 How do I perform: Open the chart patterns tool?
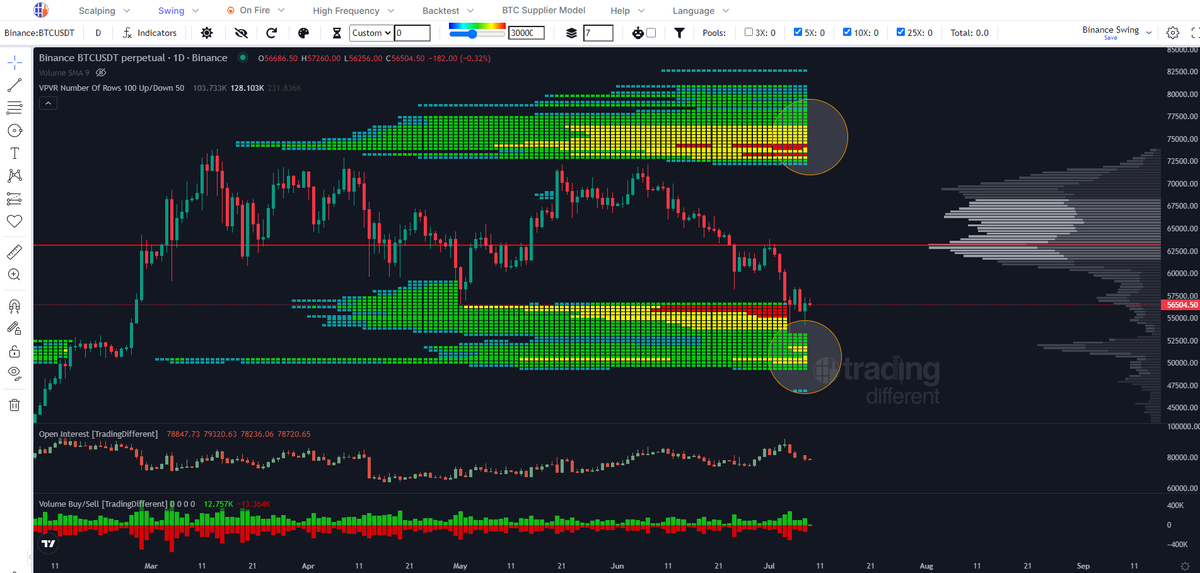pos(15,175)
